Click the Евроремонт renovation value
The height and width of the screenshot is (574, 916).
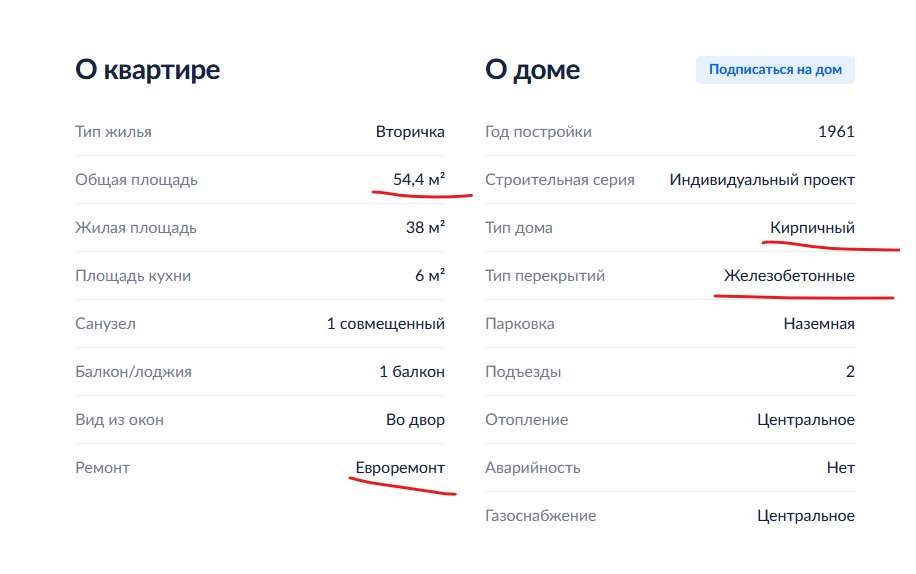pyautogui.click(x=400, y=468)
